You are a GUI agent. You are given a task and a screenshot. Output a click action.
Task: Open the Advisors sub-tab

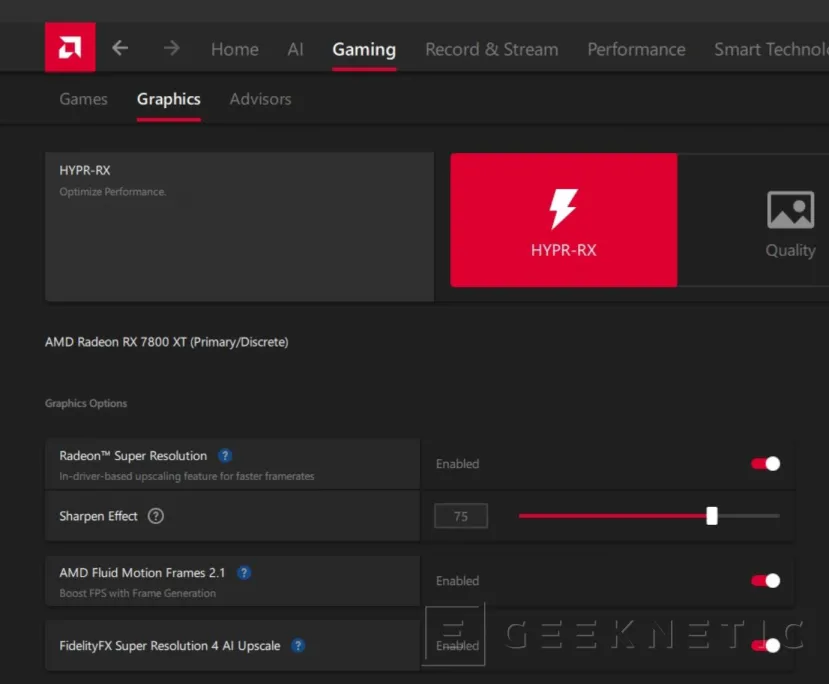point(260,99)
